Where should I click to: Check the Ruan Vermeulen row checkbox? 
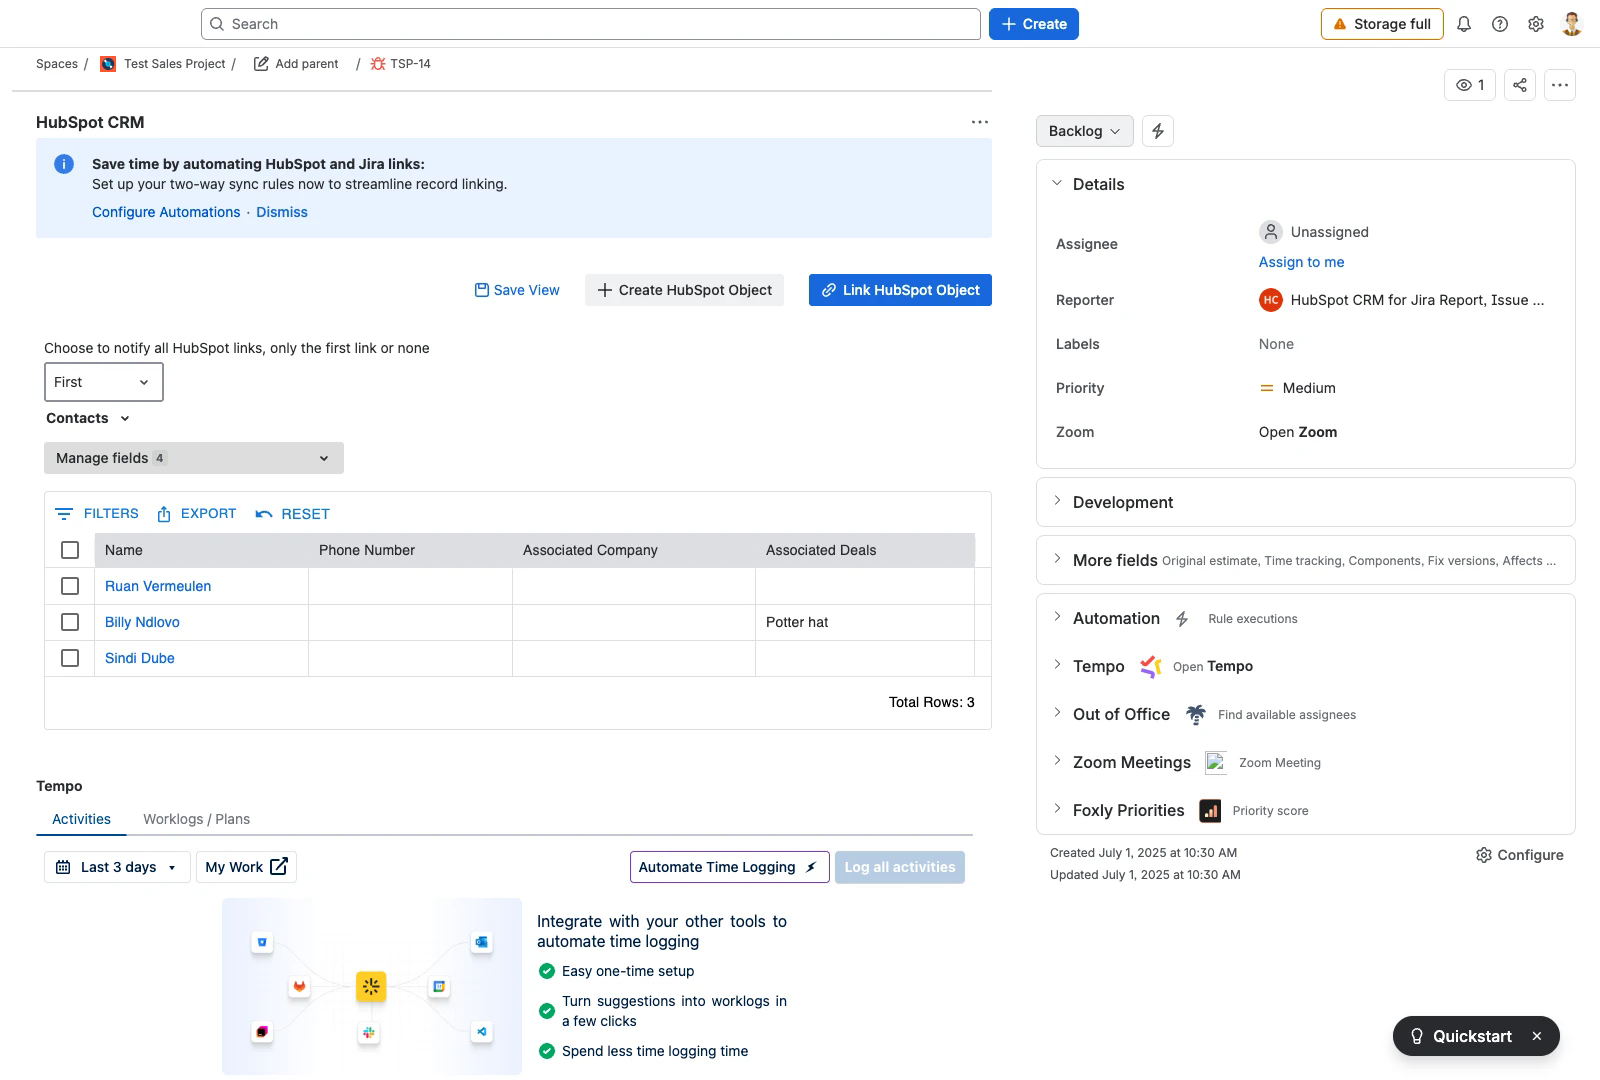pyautogui.click(x=70, y=586)
